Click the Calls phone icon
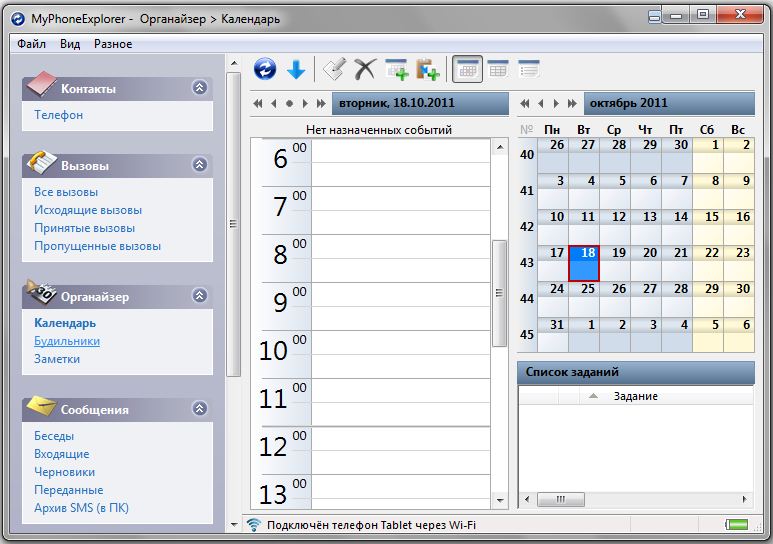Screen dimensions: 773x544 pyautogui.click(x=41, y=162)
